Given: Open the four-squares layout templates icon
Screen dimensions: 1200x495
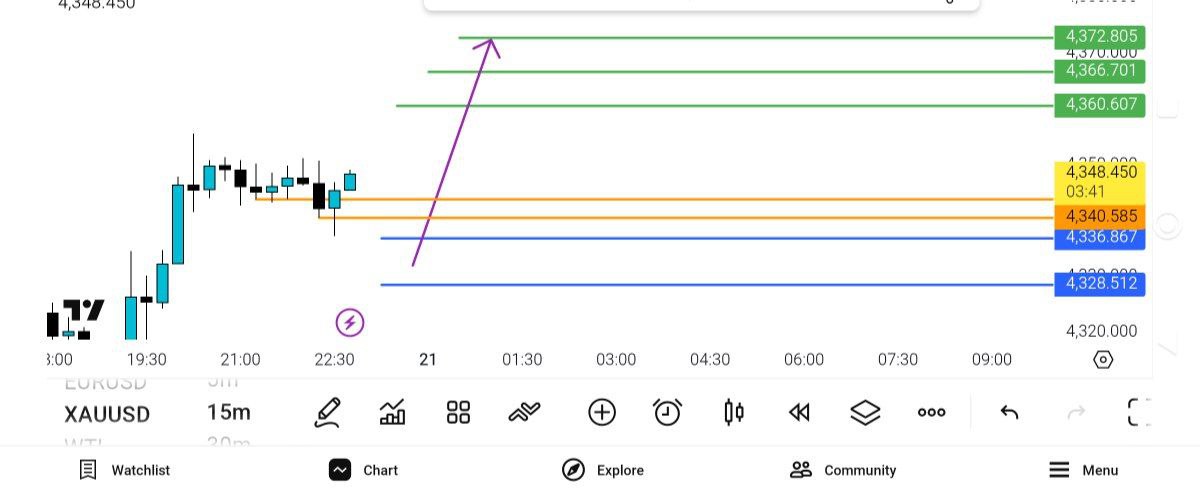Looking at the screenshot, I should (458, 412).
